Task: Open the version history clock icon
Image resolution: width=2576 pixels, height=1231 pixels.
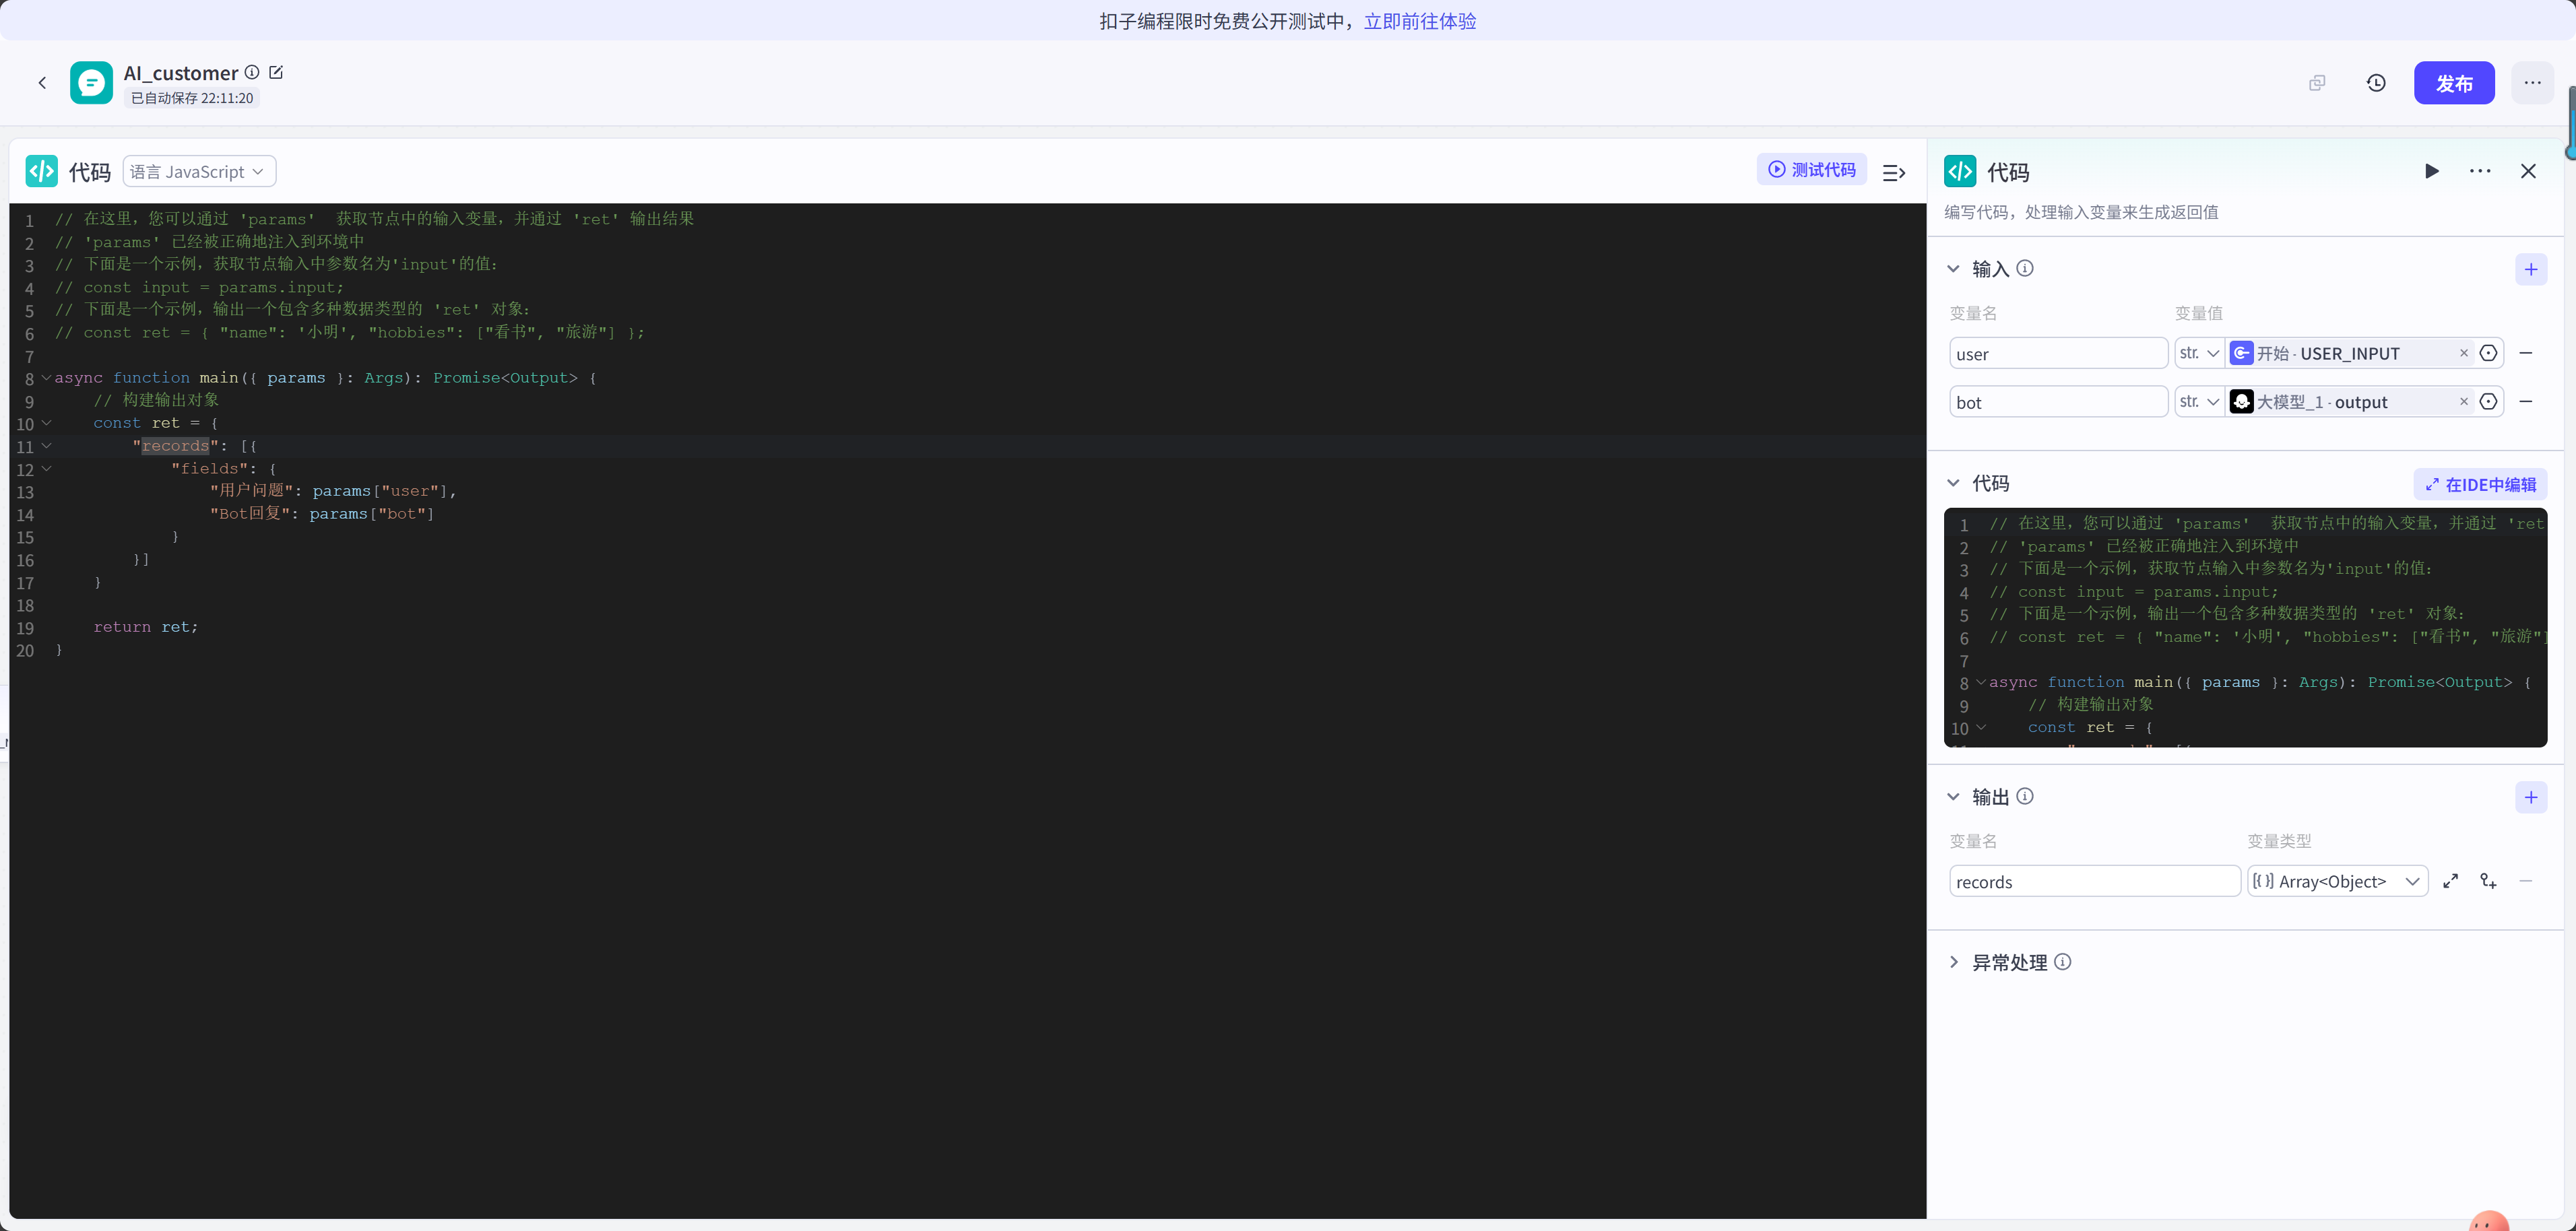Action: point(2376,83)
